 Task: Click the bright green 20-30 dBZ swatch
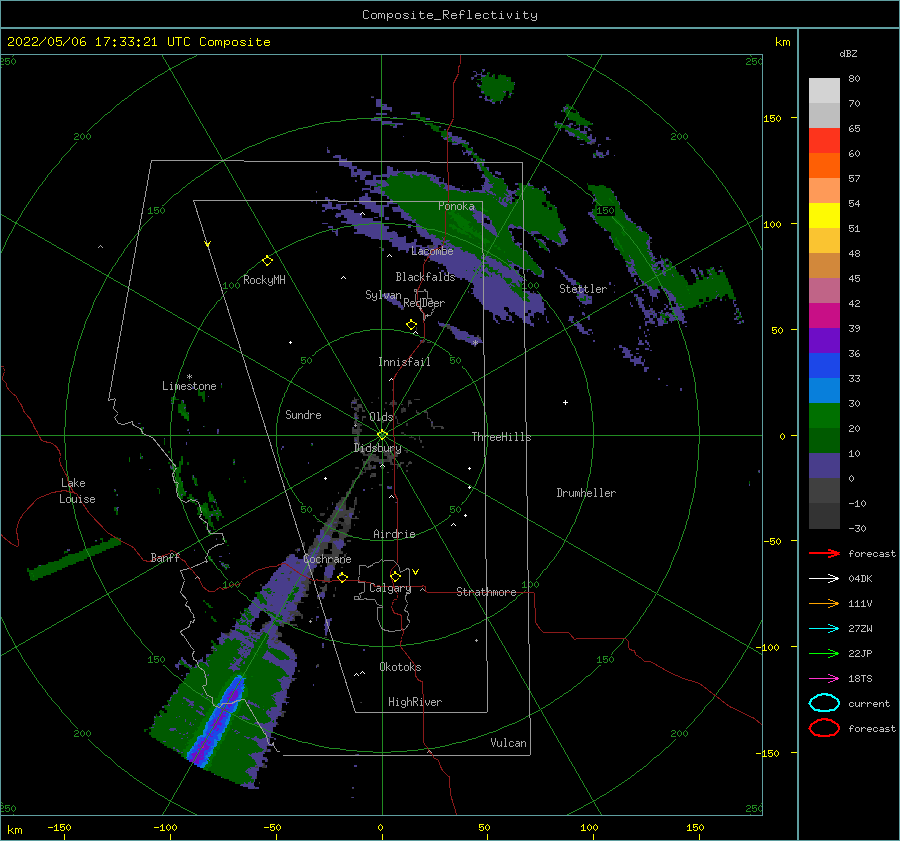(x=824, y=416)
